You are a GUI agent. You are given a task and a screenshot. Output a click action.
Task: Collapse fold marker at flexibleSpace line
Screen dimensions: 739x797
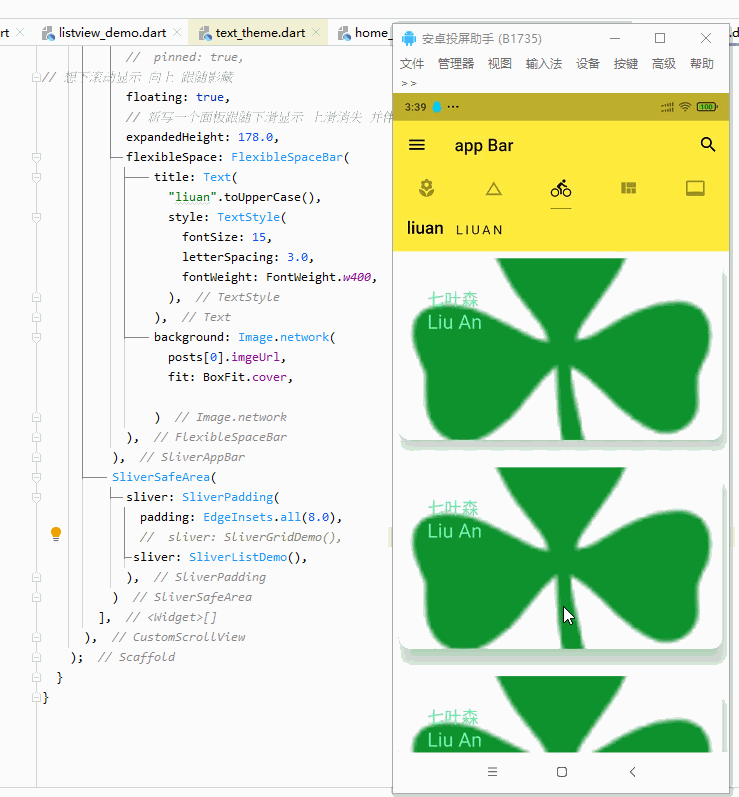pos(36,158)
